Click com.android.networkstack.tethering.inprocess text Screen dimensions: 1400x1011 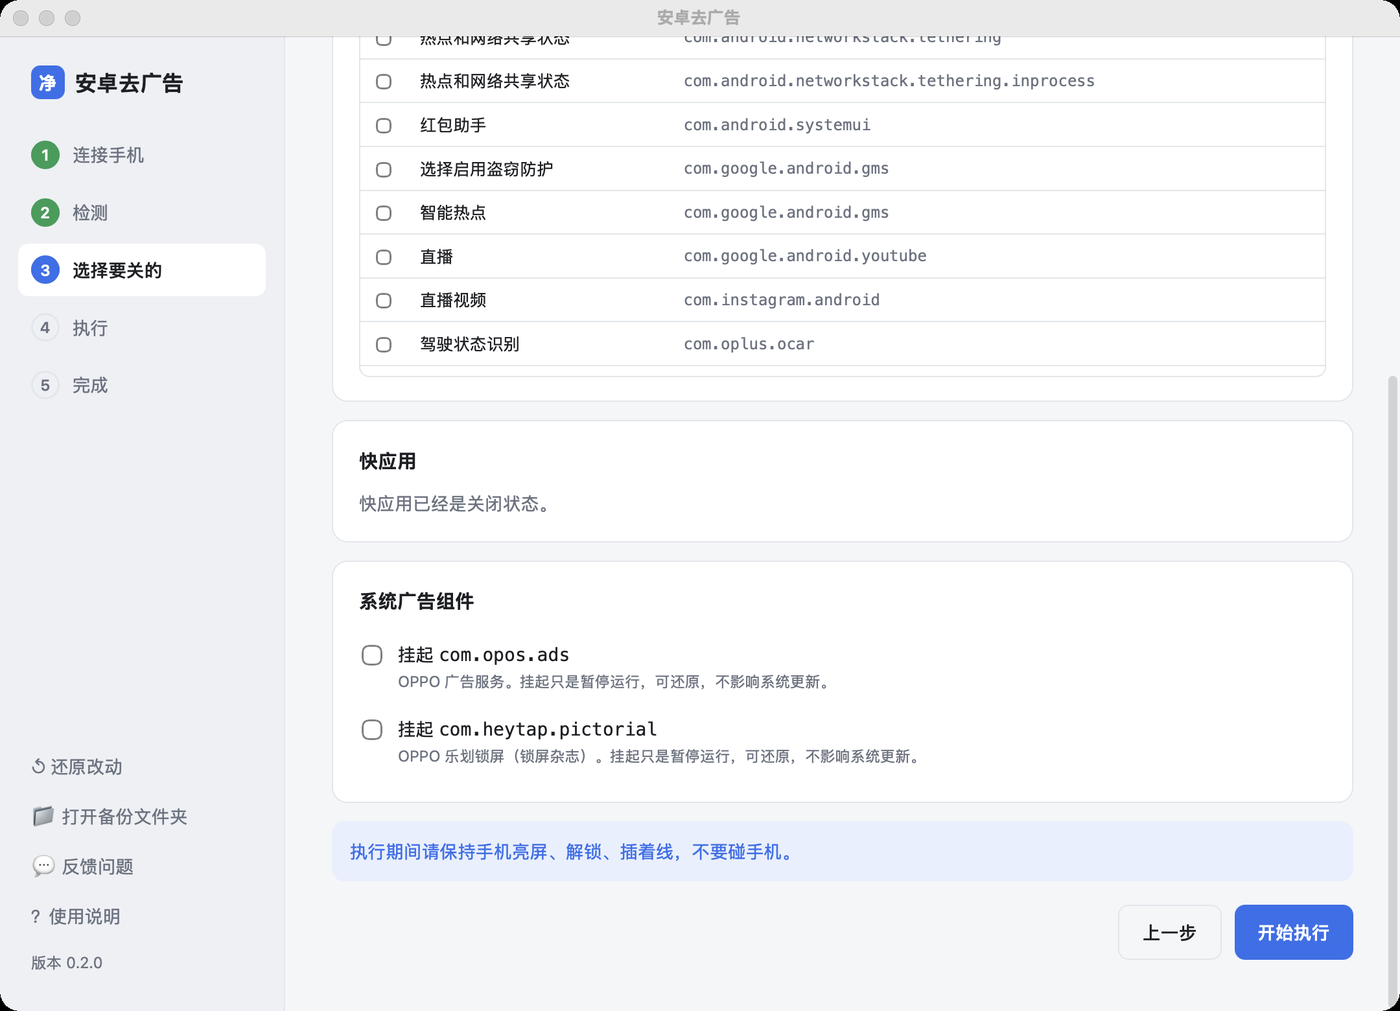point(889,81)
